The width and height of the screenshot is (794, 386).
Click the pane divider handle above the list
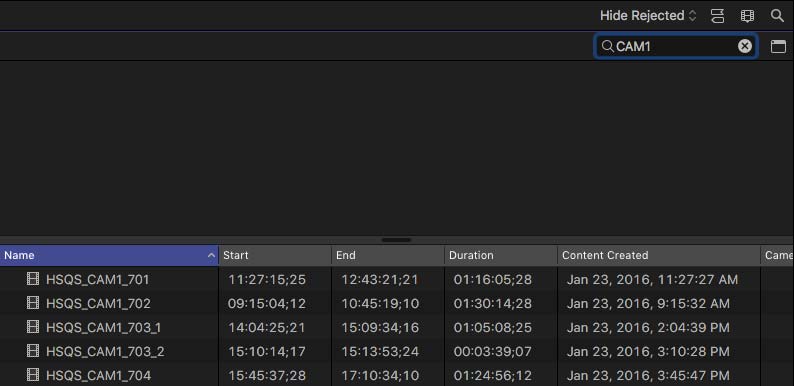pos(396,240)
